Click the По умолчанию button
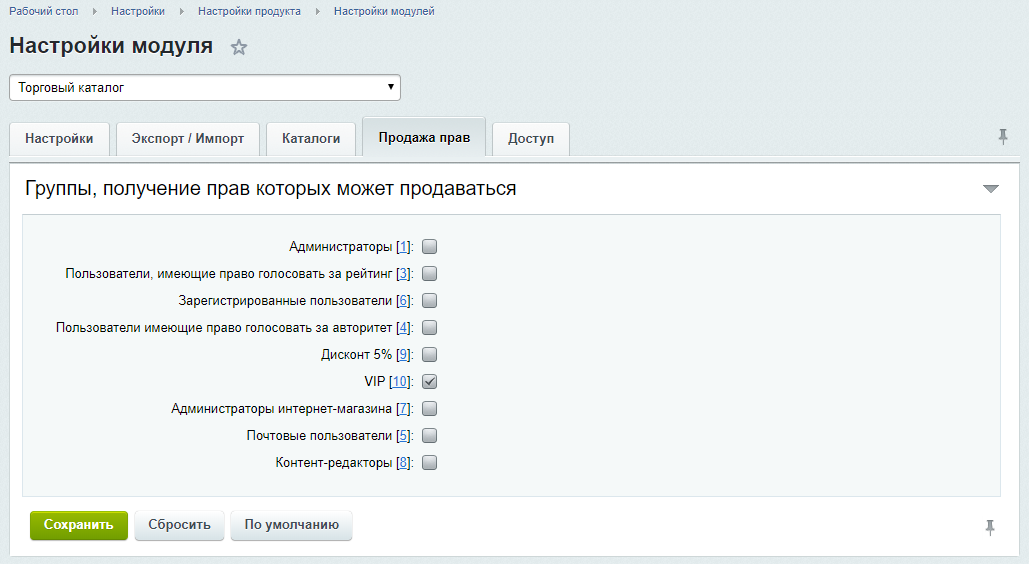The height and width of the screenshot is (564, 1029). pyautogui.click(x=291, y=525)
